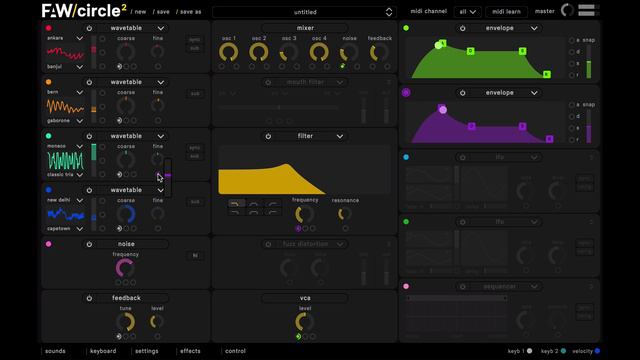Click the green modulation slot under vca level
This screenshot has height=360, width=640.
pyautogui.click(x=298, y=337)
